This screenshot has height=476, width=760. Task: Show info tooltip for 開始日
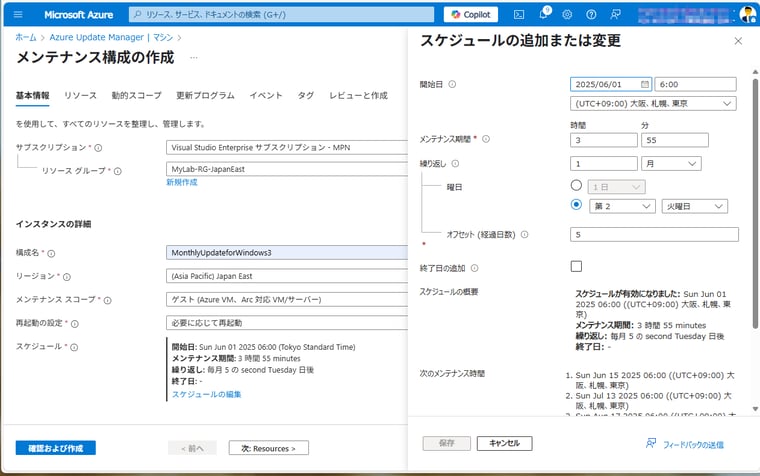452,84
